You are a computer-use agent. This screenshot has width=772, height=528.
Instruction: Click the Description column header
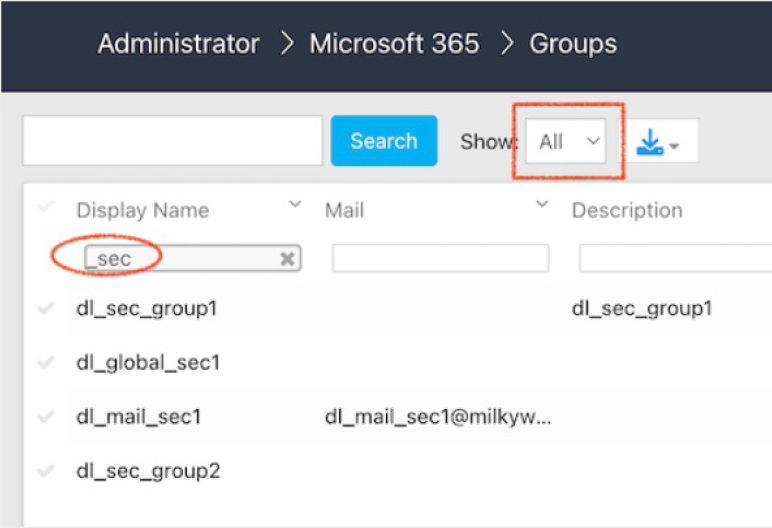click(627, 211)
